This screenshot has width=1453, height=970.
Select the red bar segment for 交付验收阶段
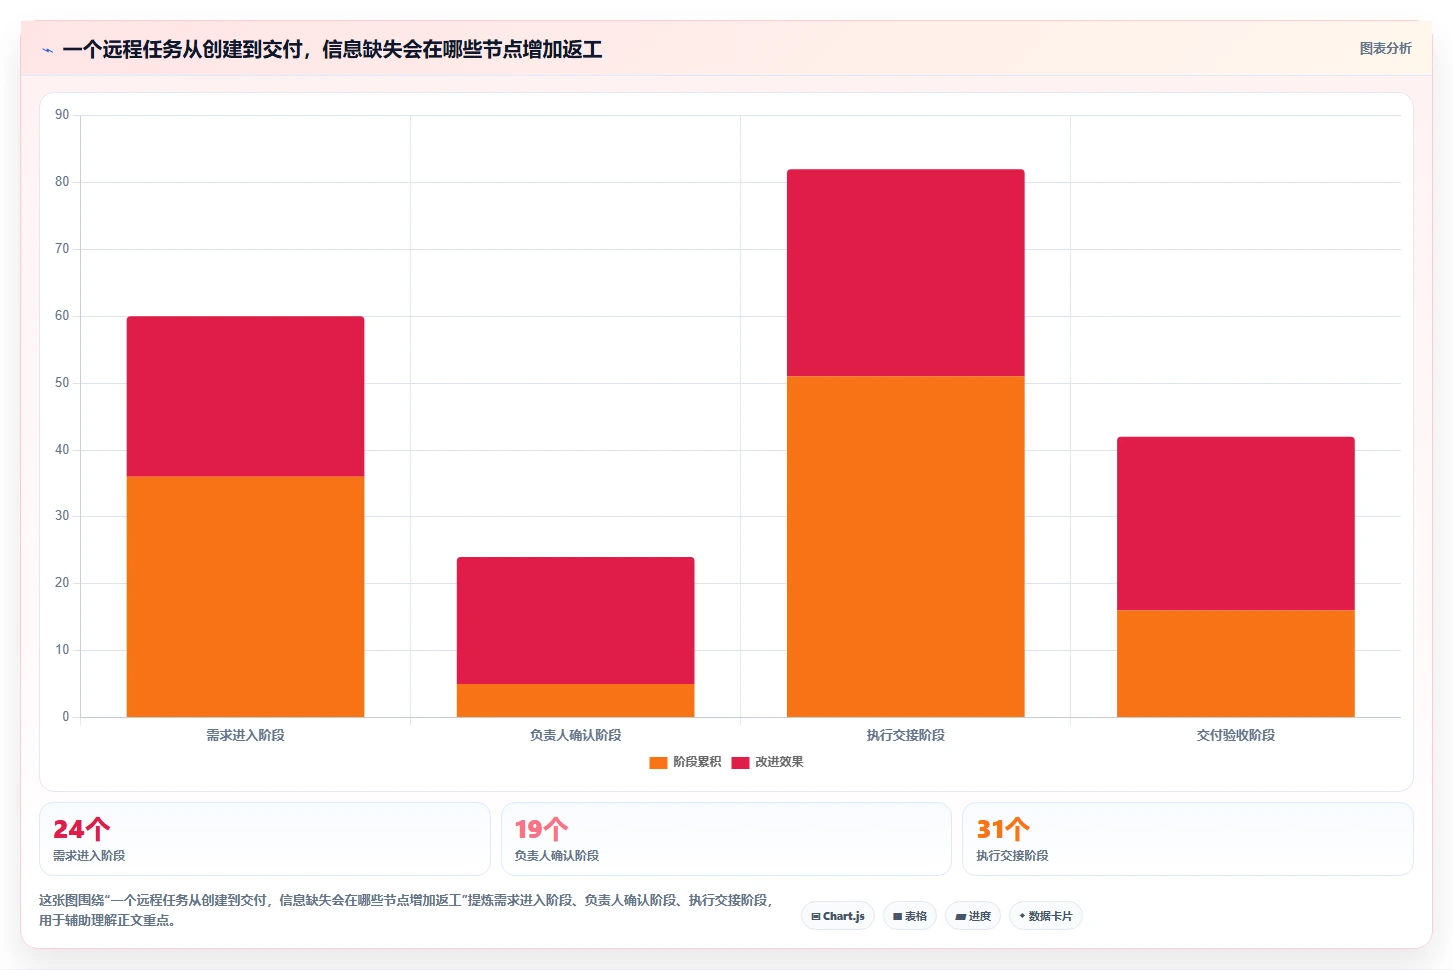(x=1235, y=523)
